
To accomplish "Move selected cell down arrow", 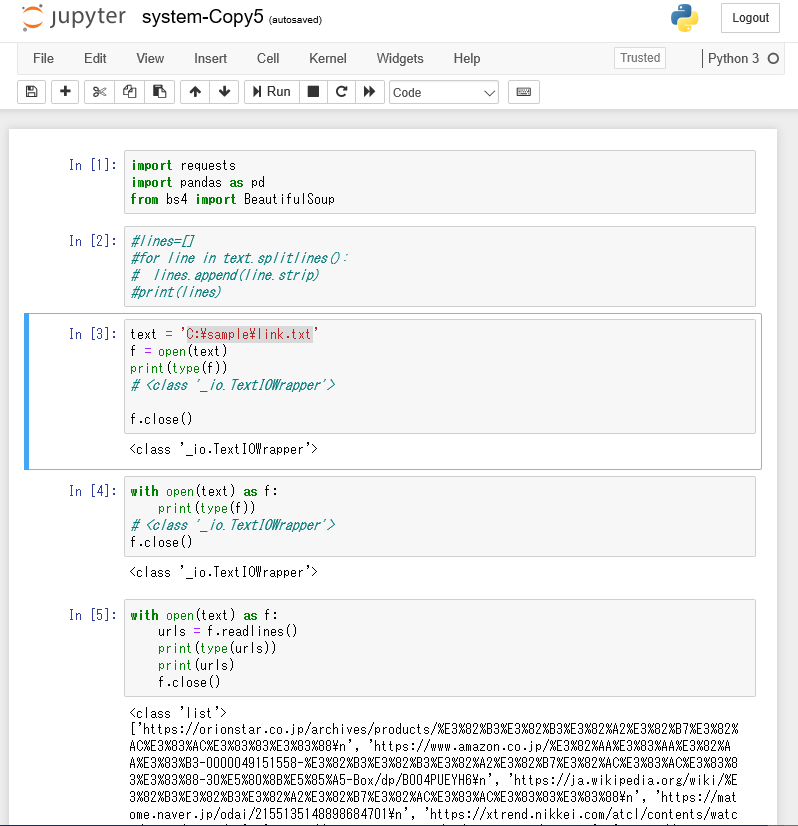I will [224, 92].
